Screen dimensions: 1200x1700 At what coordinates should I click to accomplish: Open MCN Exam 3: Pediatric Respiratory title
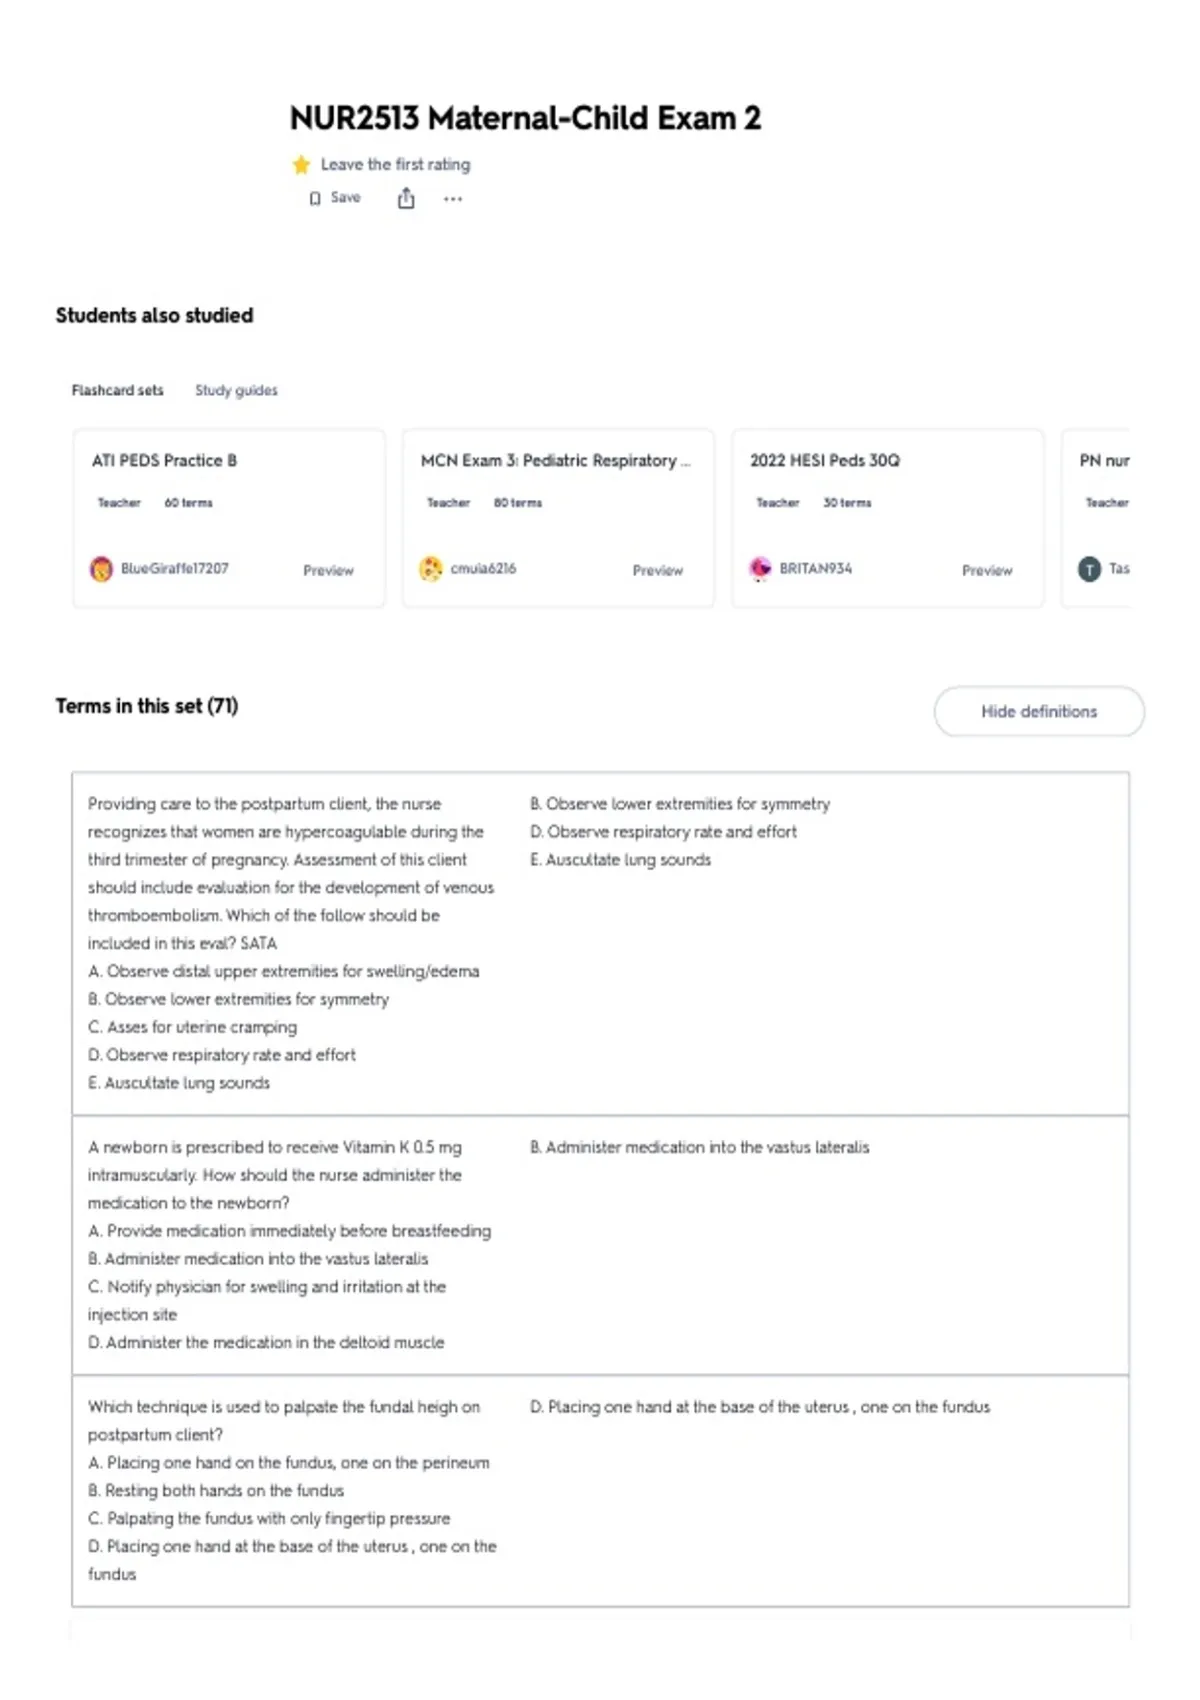[555, 460]
